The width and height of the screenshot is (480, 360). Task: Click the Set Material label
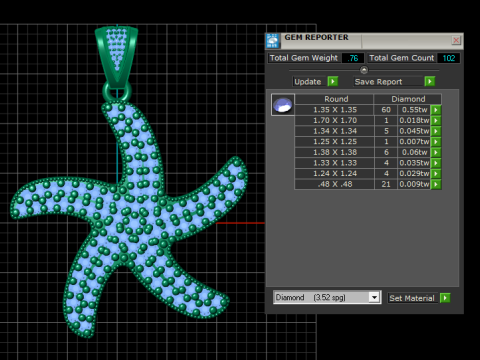(412, 298)
